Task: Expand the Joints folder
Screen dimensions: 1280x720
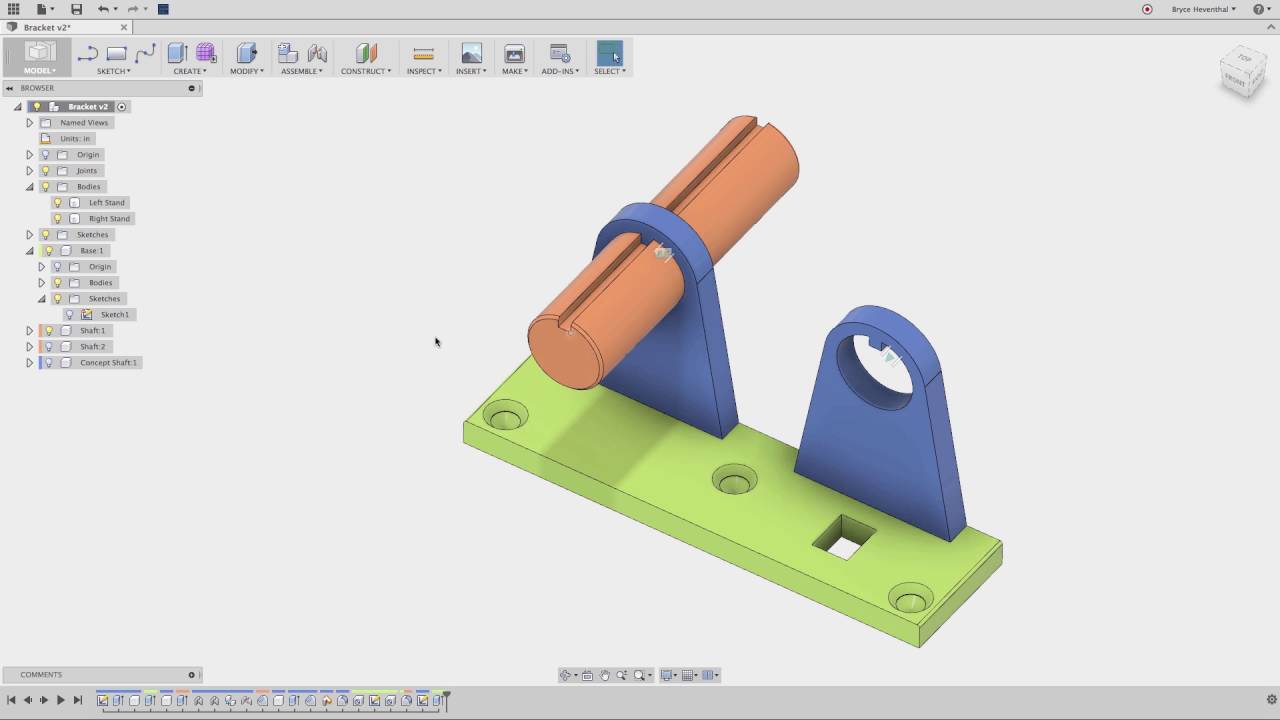Action: [29, 170]
